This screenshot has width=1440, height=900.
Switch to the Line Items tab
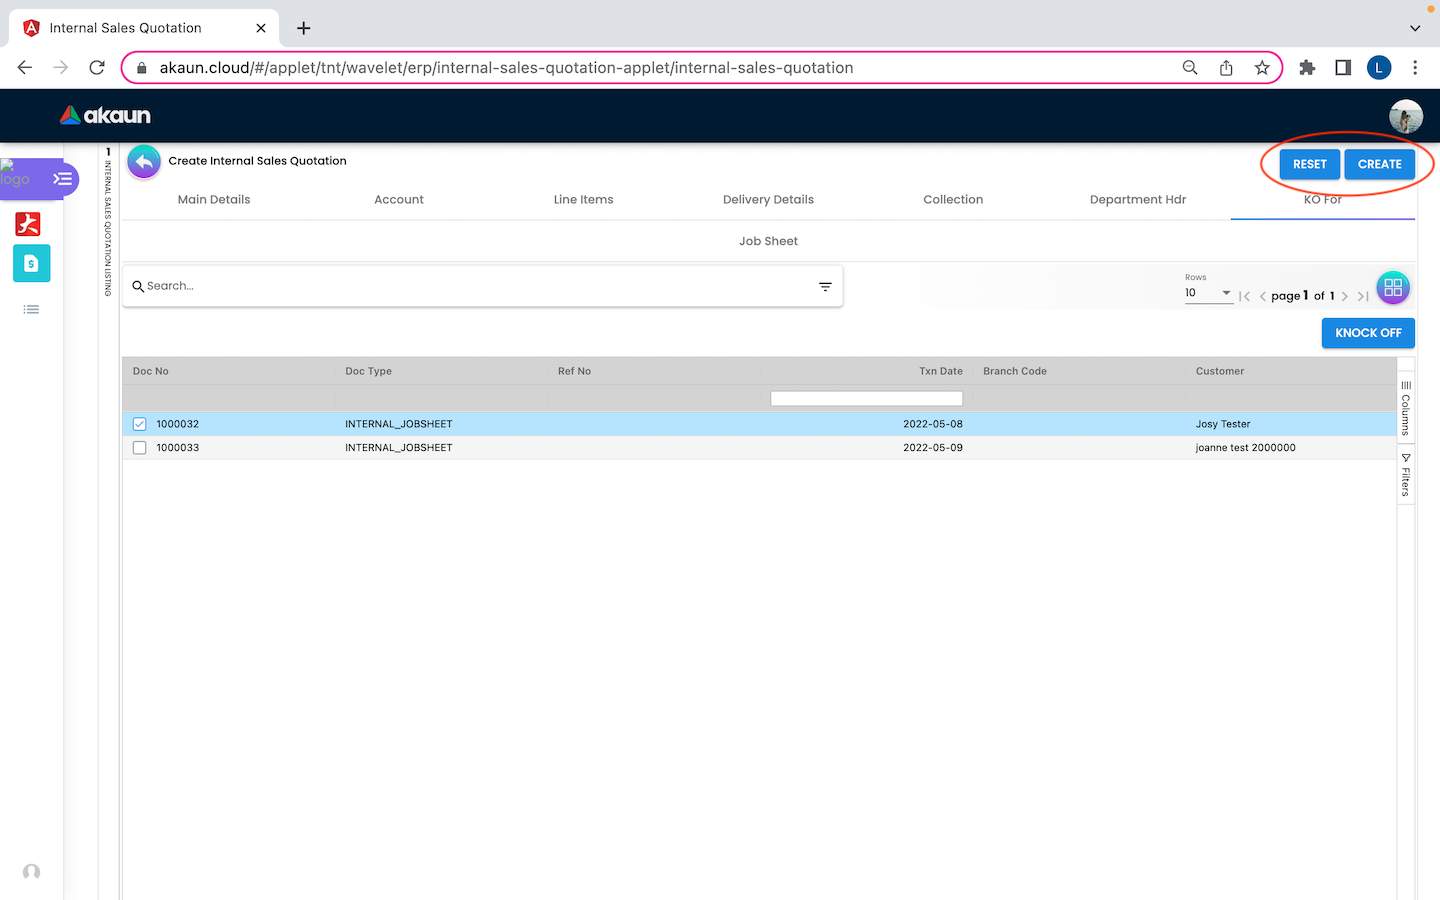[x=583, y=200]
